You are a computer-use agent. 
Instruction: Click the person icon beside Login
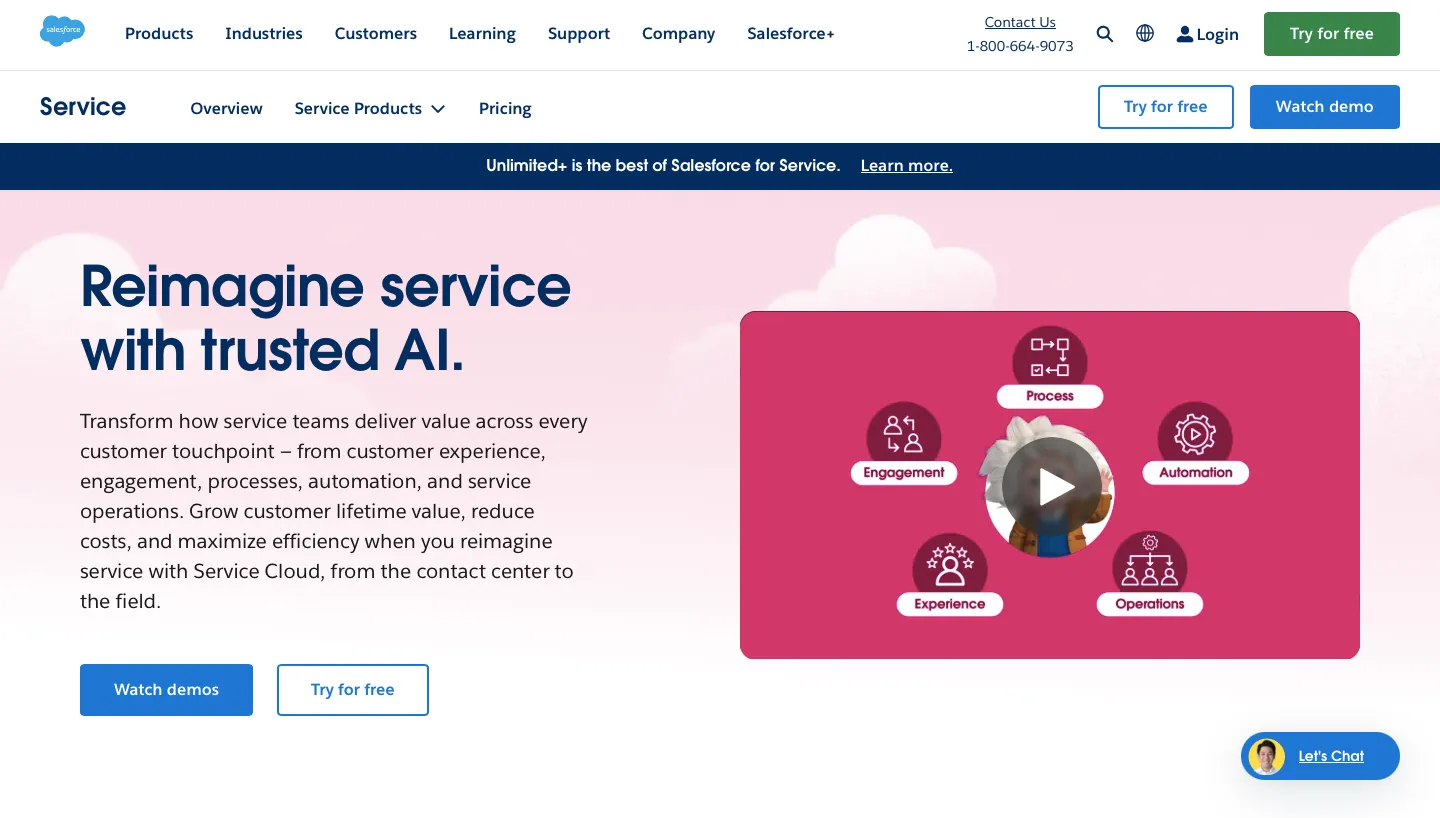click(x=1185, y=34)
